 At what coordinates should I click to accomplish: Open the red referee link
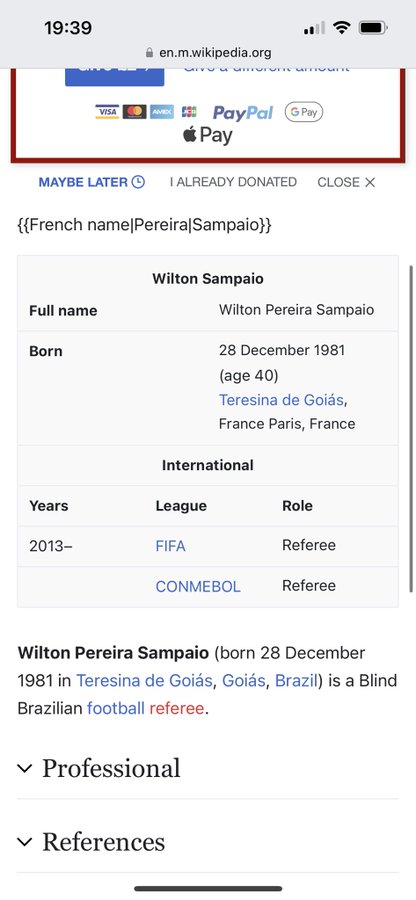176,708
